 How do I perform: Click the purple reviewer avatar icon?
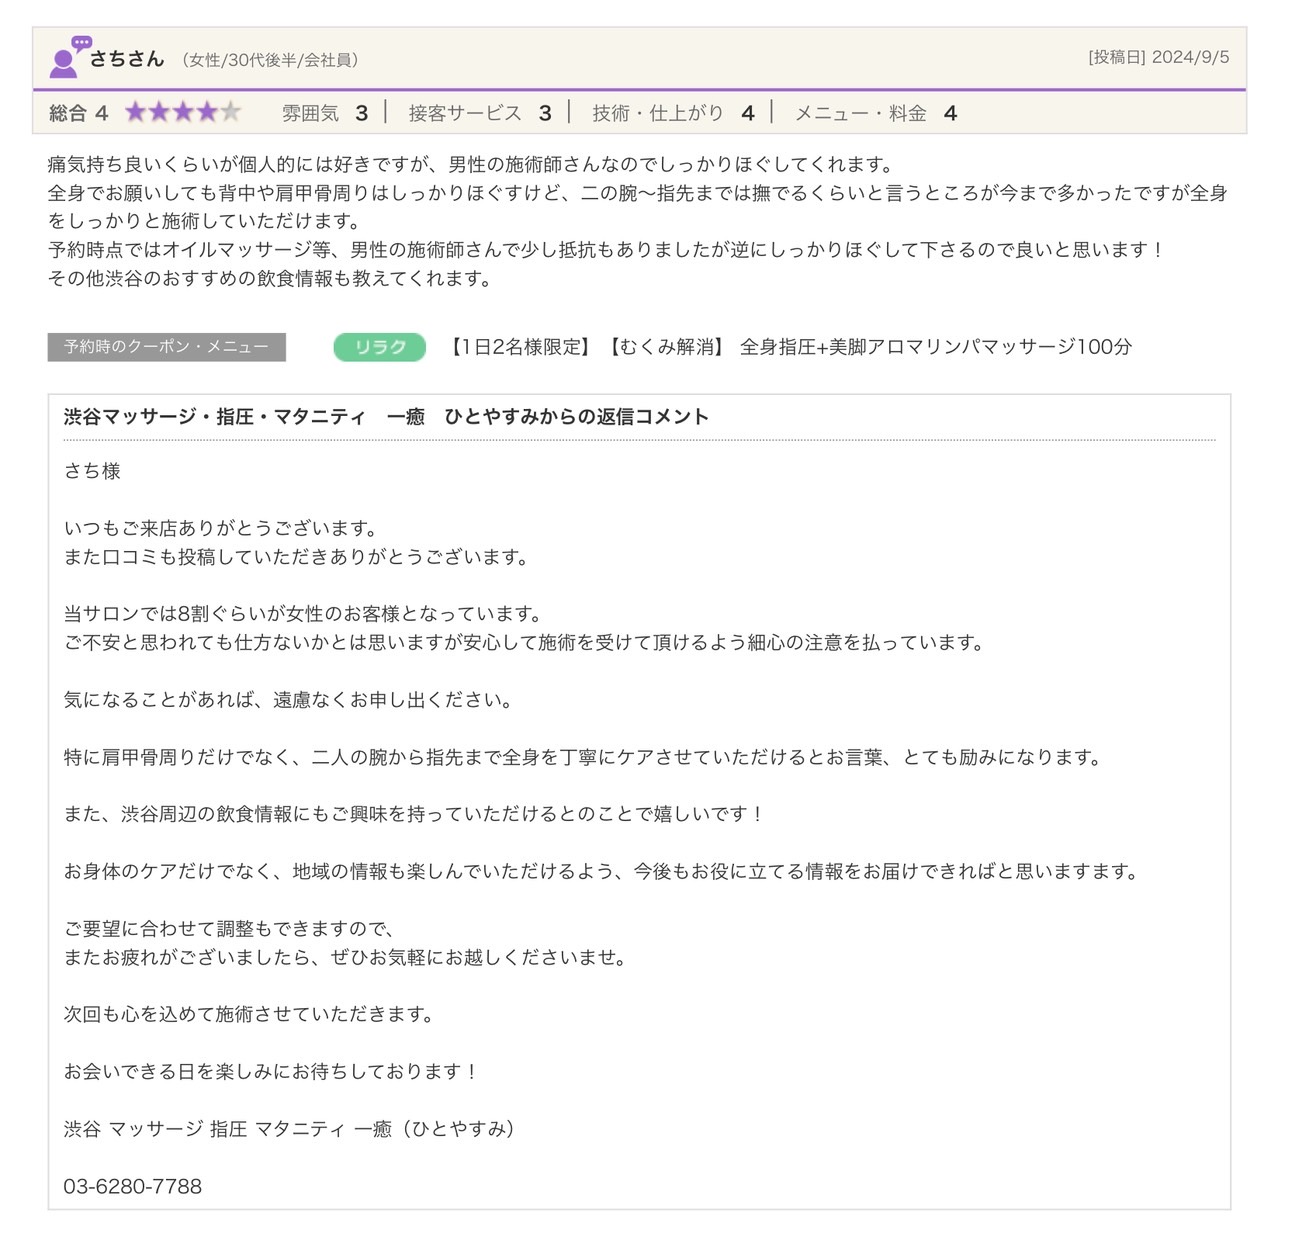pos(69,57)
